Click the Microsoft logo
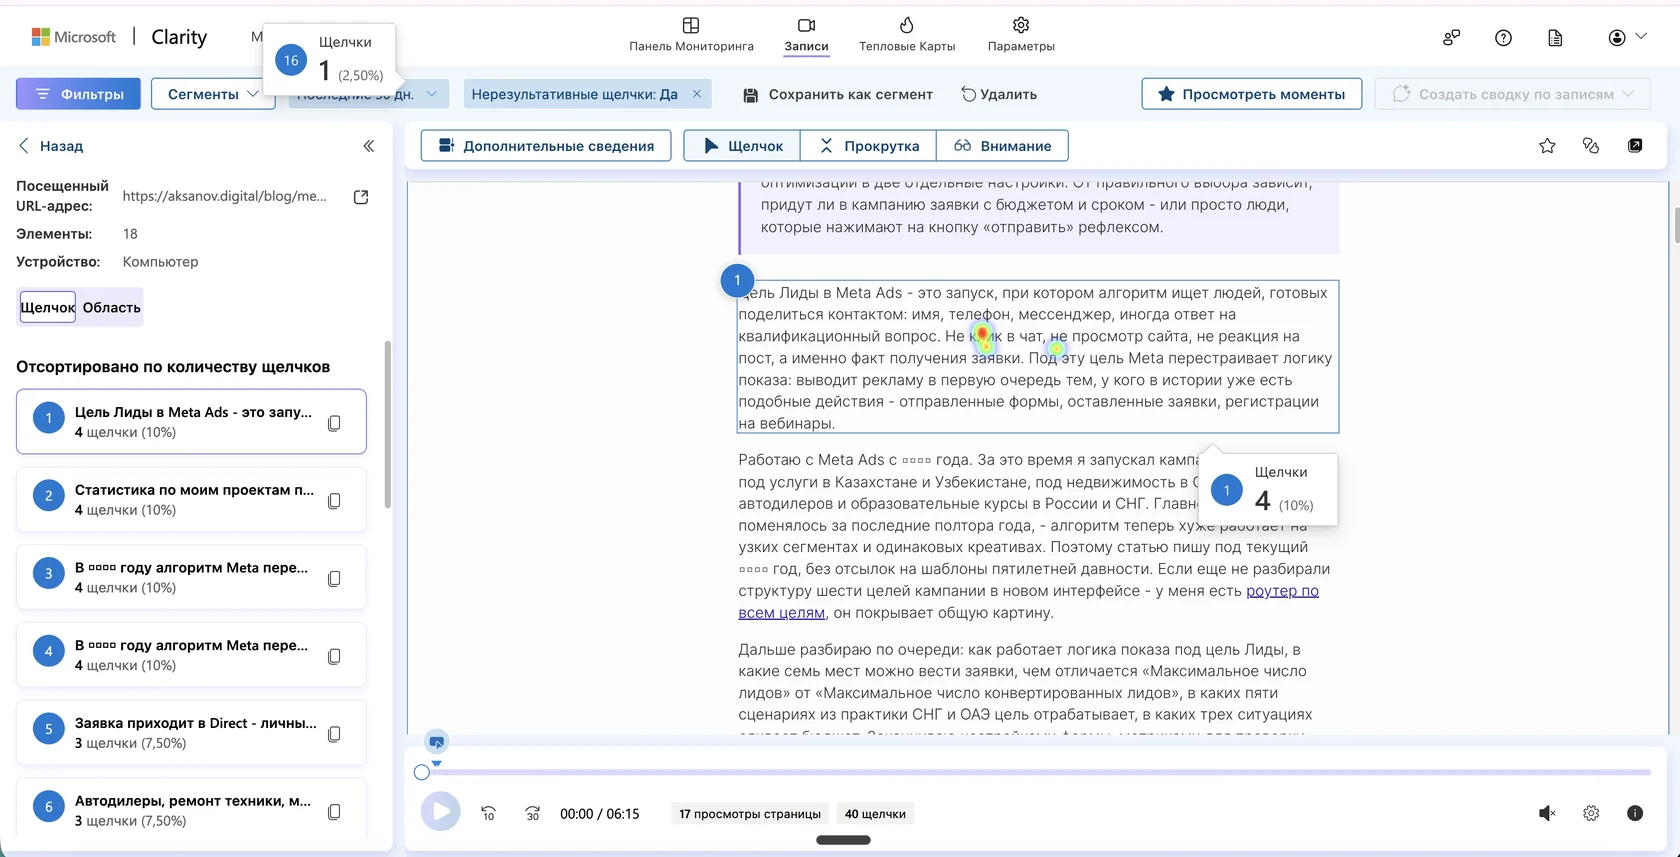Image resolution: width=1680 pixels, height=857 pixels. tap(74, 37)
